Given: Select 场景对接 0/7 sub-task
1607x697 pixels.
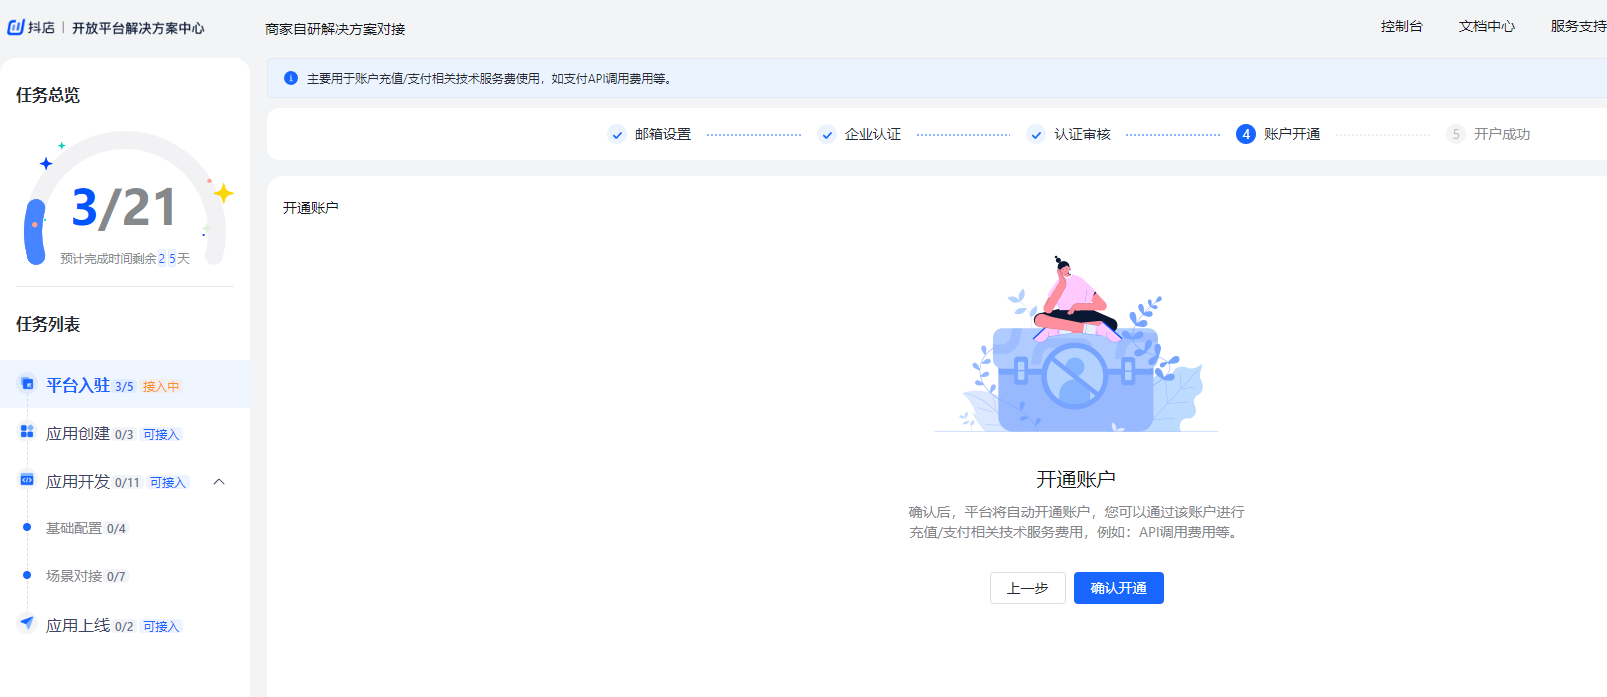Looking at the screenshot, I should [x=86, y=576].
